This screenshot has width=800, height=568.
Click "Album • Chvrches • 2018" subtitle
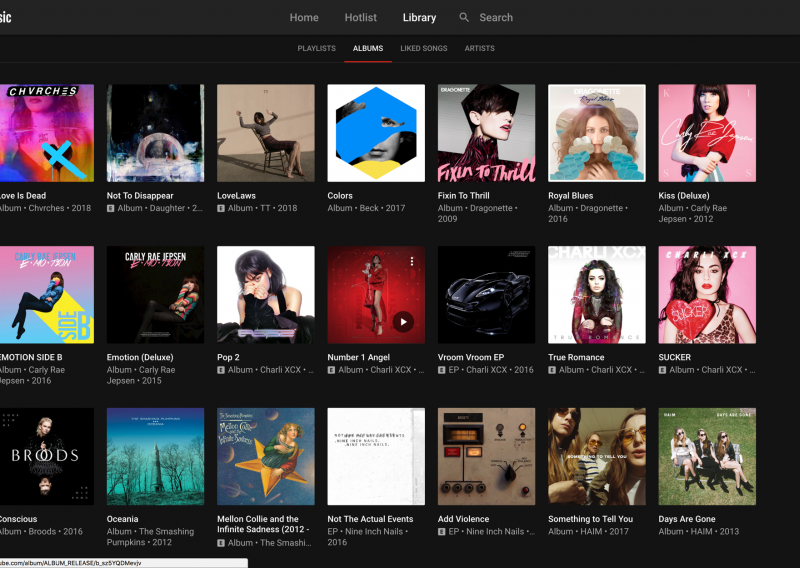click(45, 208)
